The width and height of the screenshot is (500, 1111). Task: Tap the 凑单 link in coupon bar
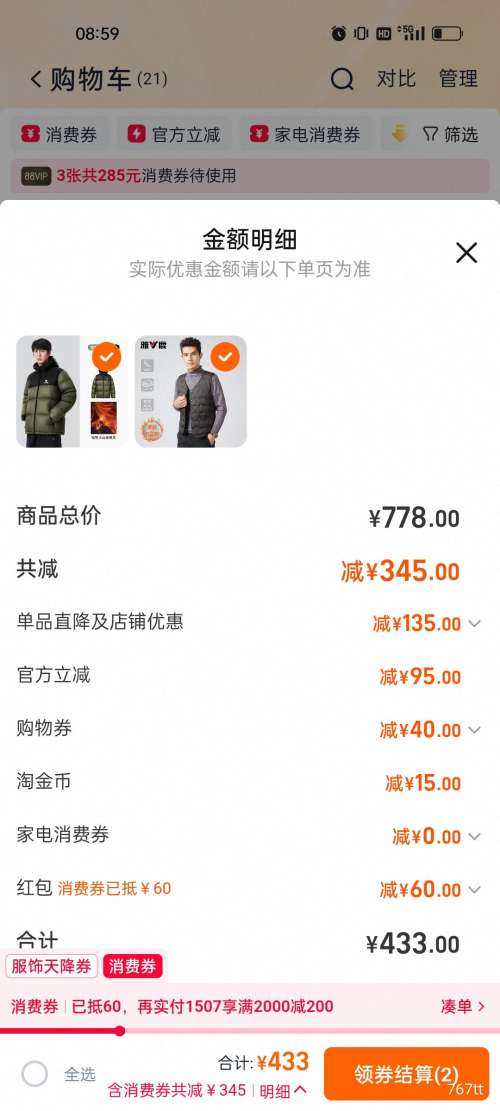(463, 1006)
